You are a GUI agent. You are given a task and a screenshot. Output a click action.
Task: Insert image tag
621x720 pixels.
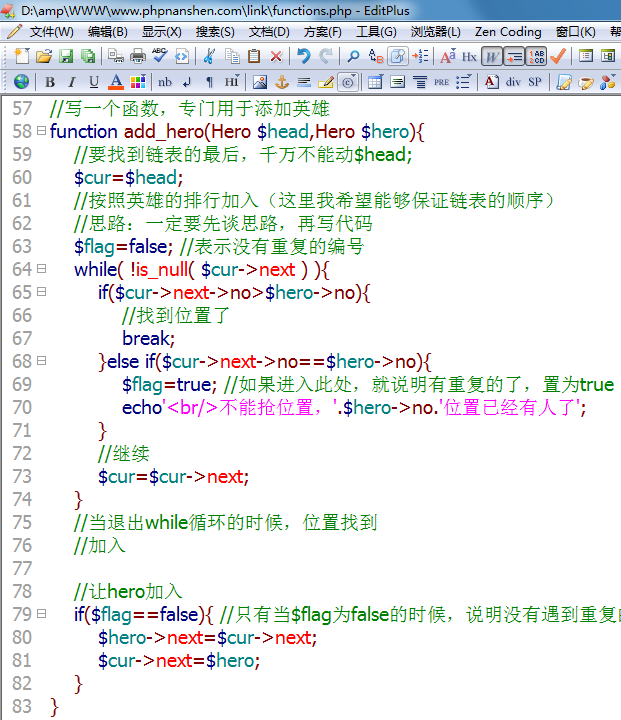pos(260,82)
